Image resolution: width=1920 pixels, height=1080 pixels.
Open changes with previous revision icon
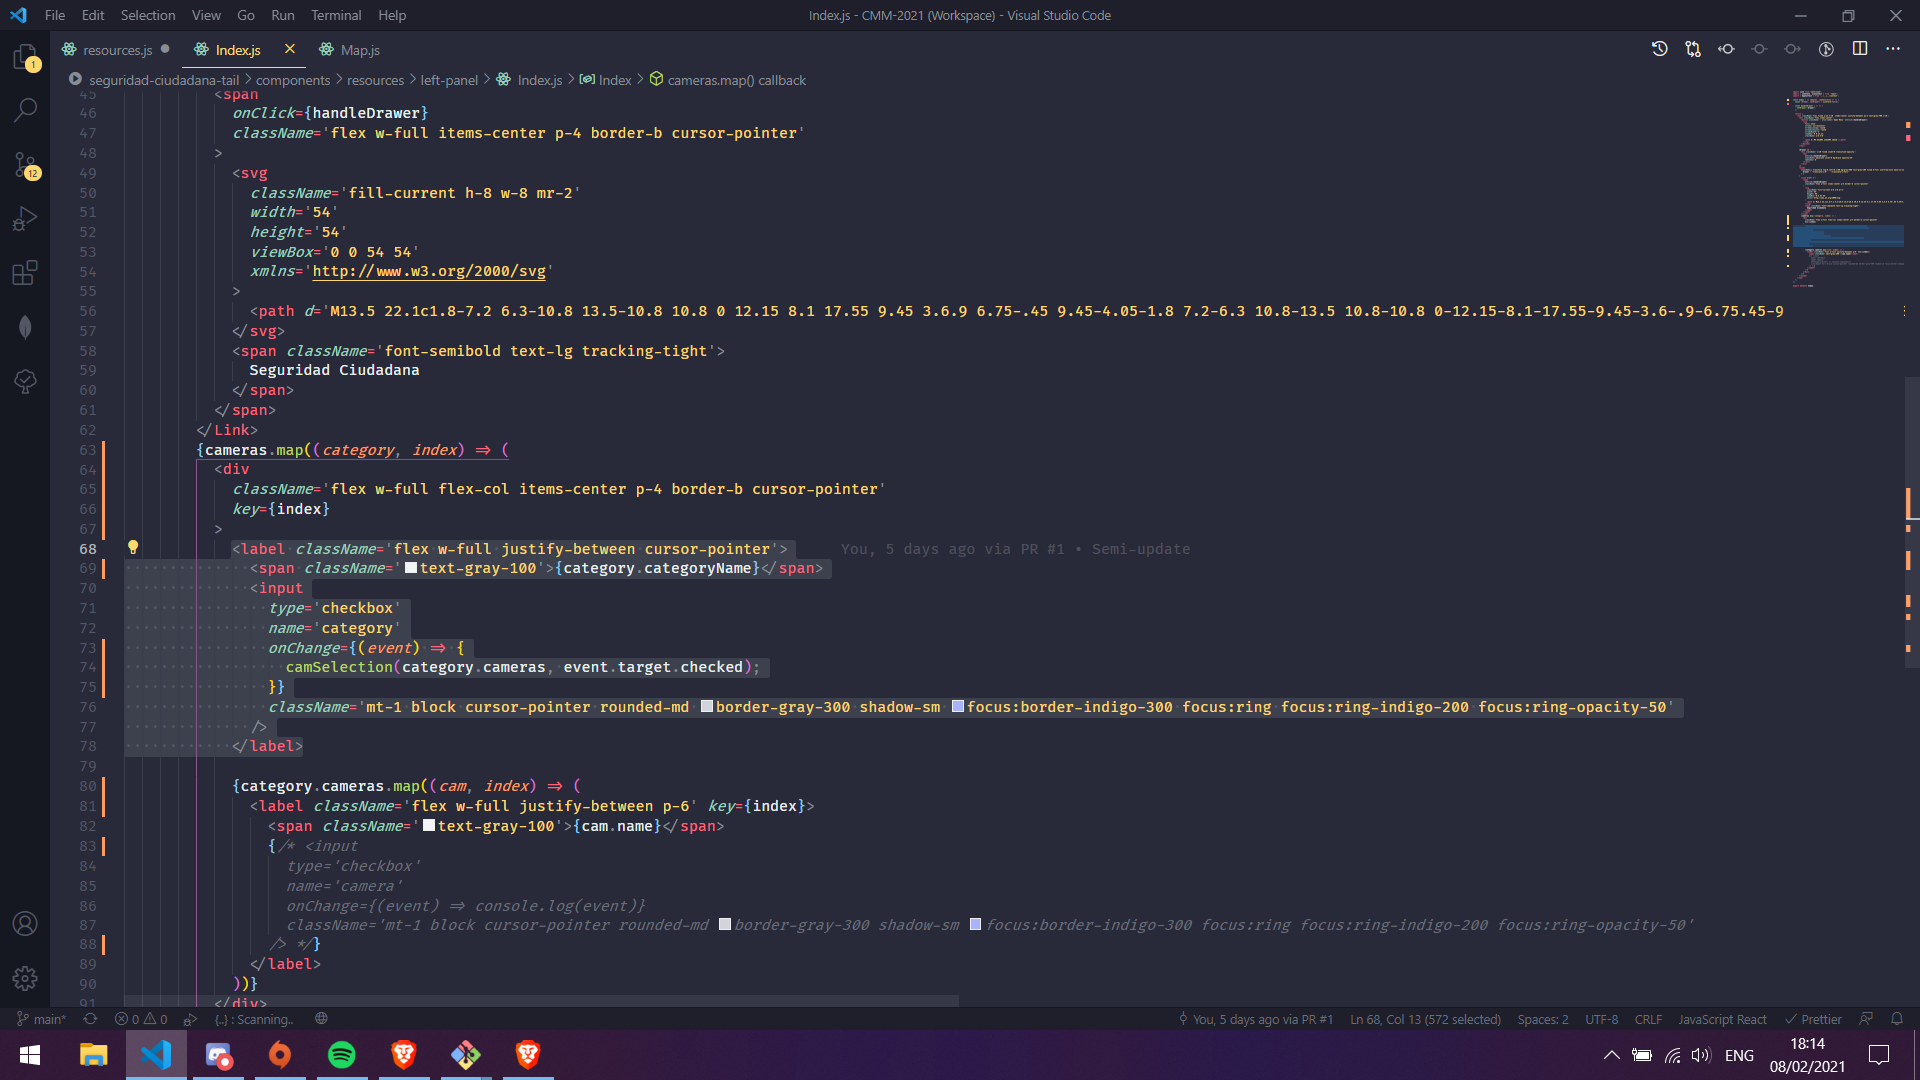[x=1726, y=49]
